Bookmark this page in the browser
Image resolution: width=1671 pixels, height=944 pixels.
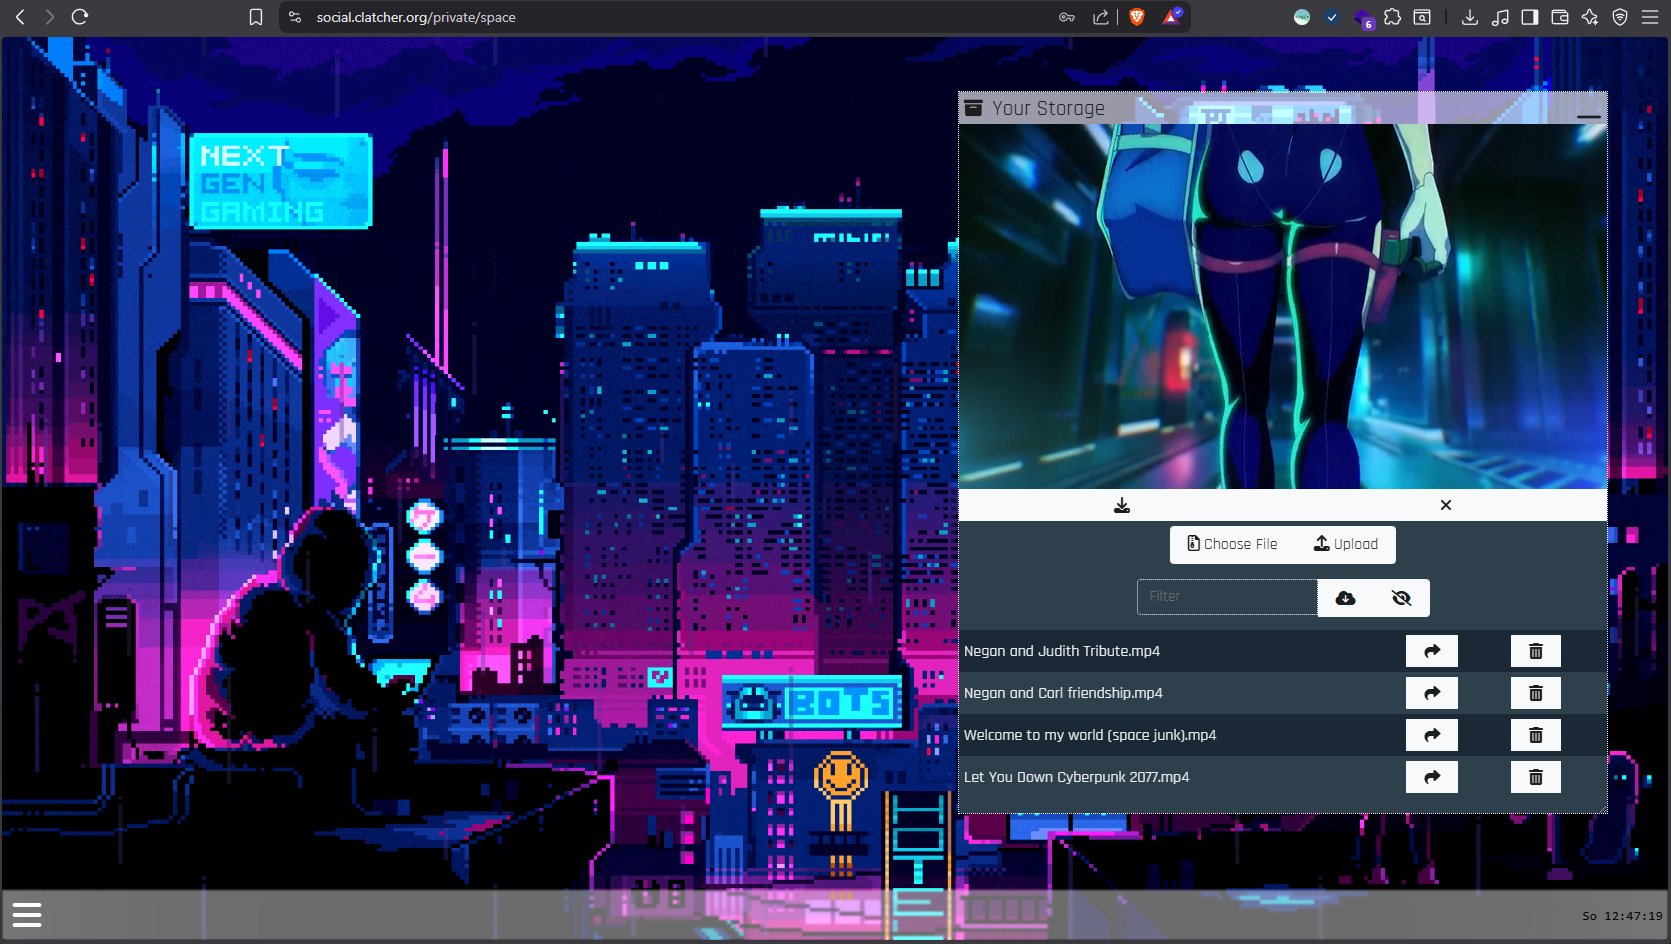tap(256, 17)
